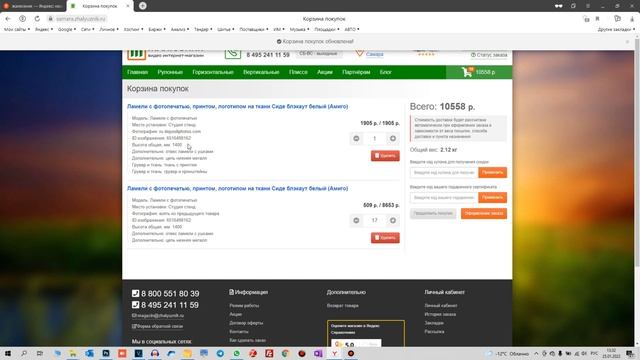Open Горизонтальные menu item

click(x=213, y=72)
